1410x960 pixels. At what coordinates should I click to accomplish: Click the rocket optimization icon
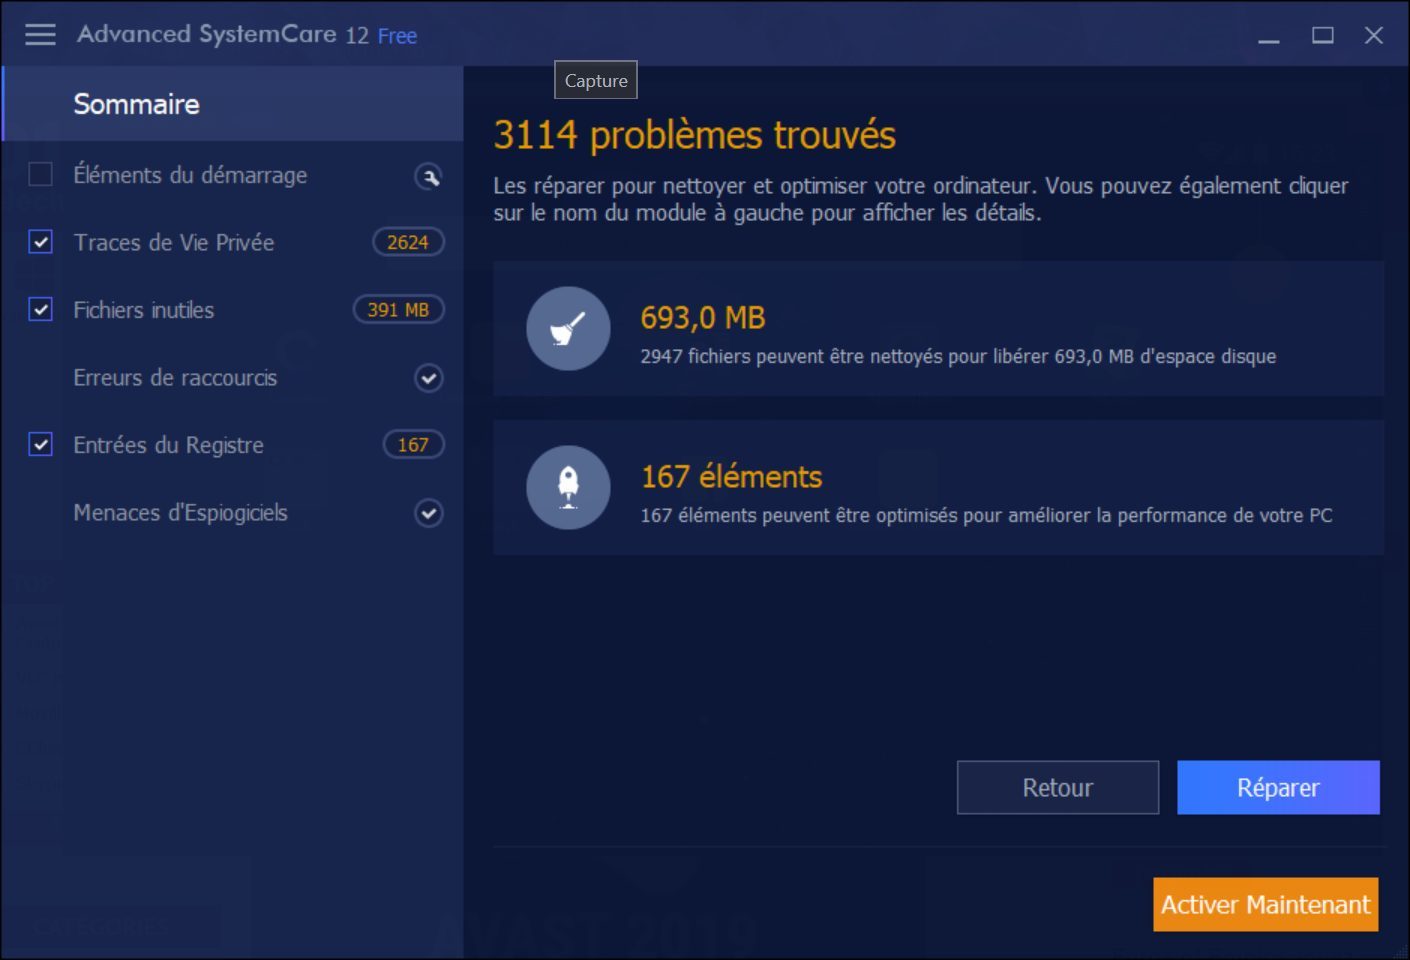click(x=568, y=487)
